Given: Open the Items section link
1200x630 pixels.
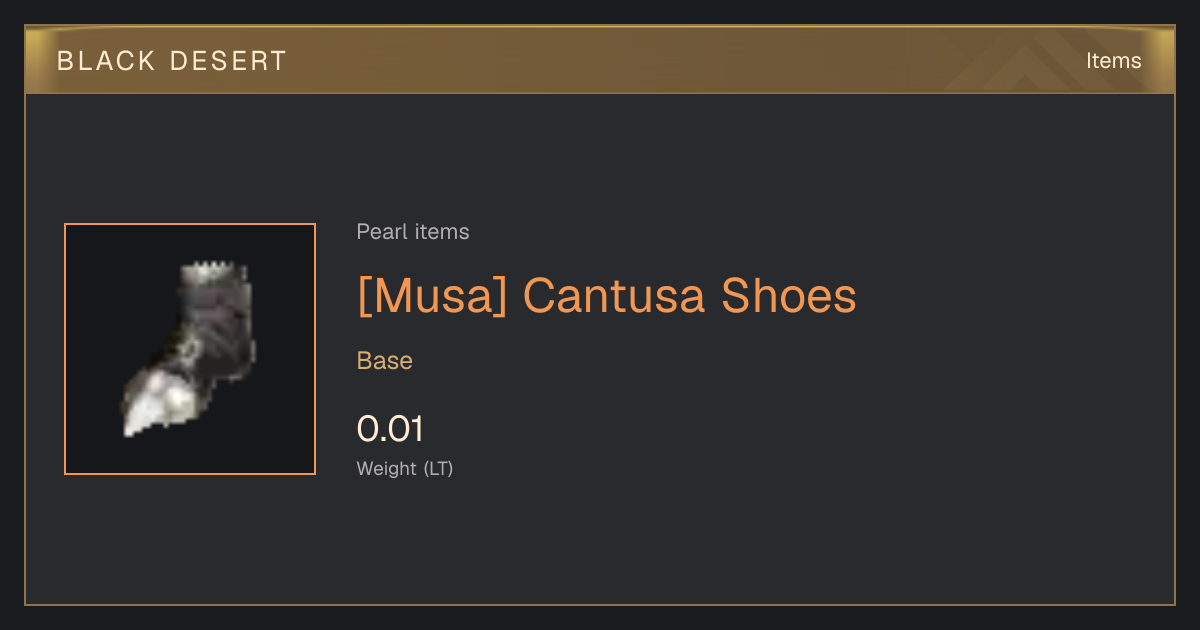Looking at the screenshot, I should [1113, 61].
